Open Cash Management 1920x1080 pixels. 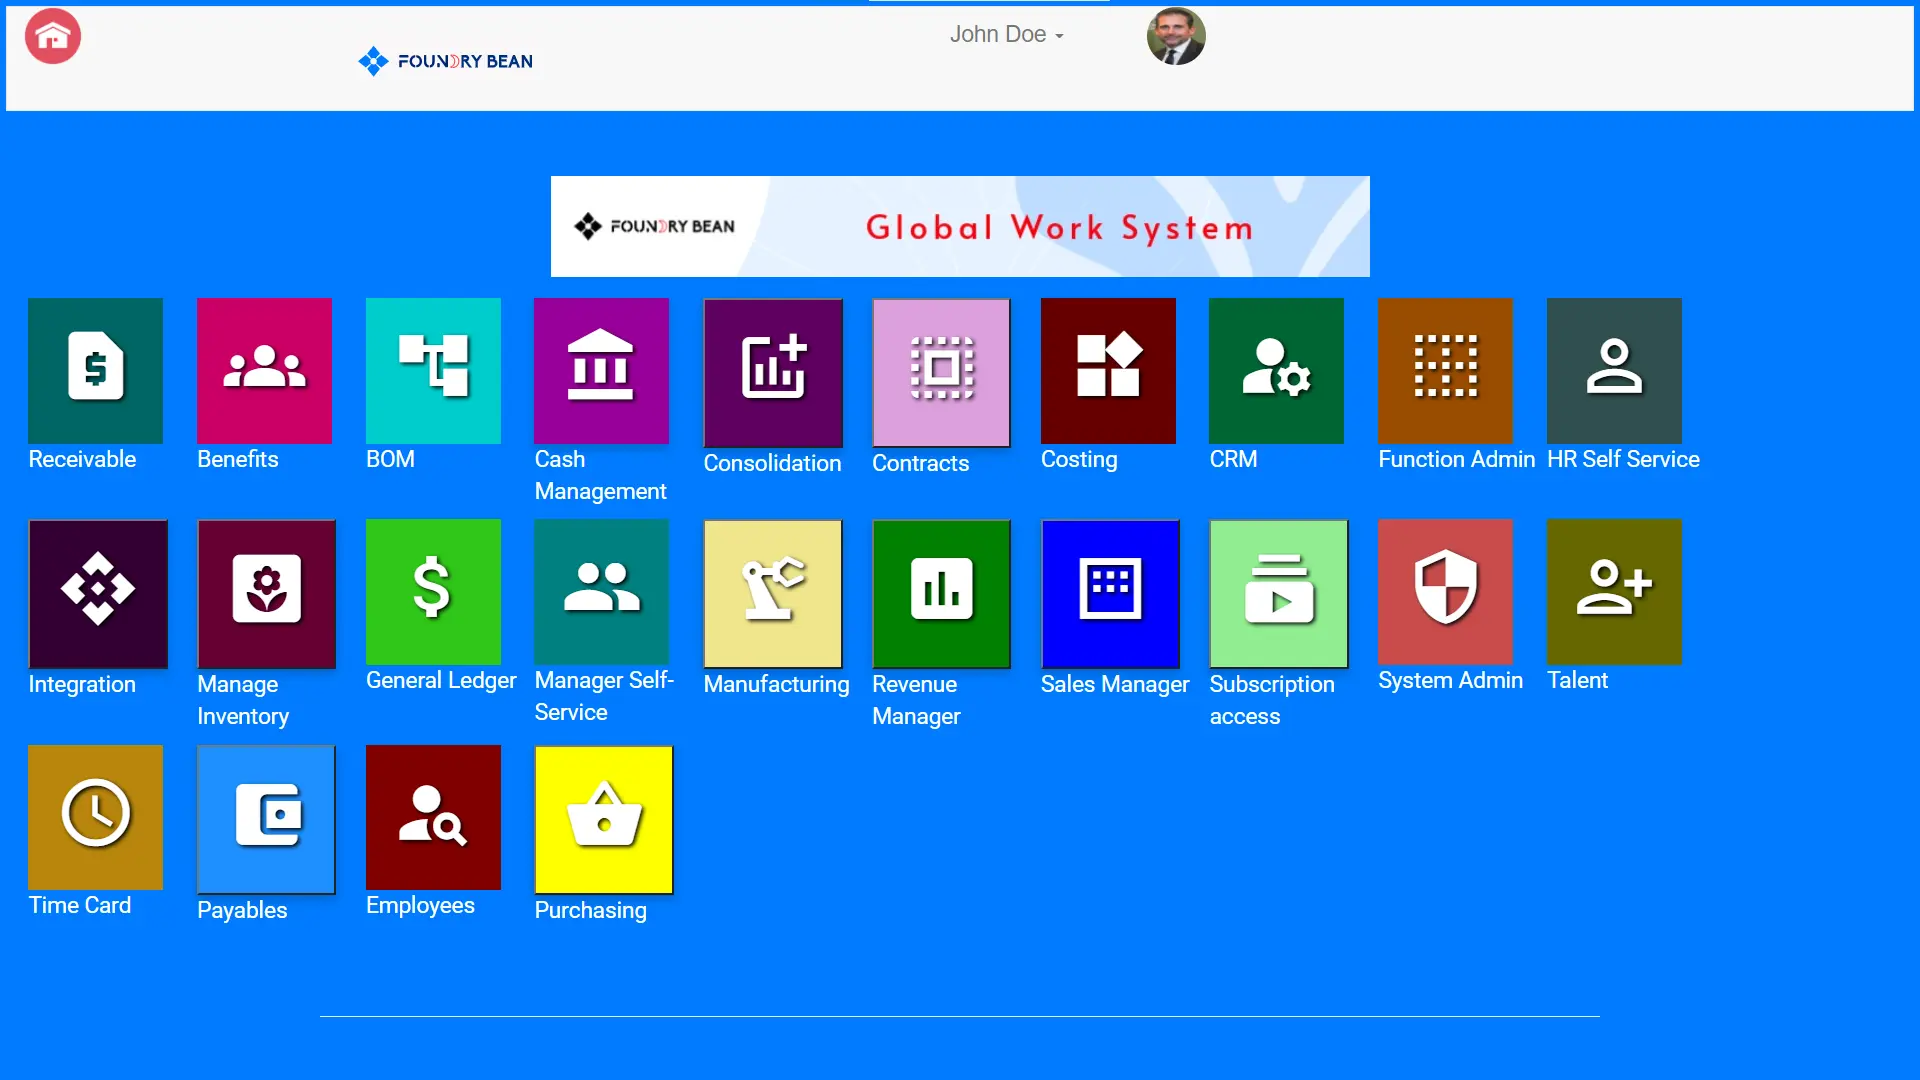[601, 370]
